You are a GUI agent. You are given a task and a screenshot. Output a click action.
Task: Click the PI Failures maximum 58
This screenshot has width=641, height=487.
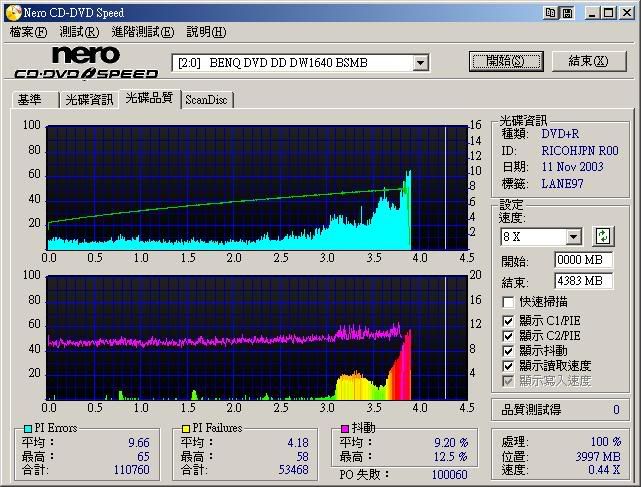point(303,456)
